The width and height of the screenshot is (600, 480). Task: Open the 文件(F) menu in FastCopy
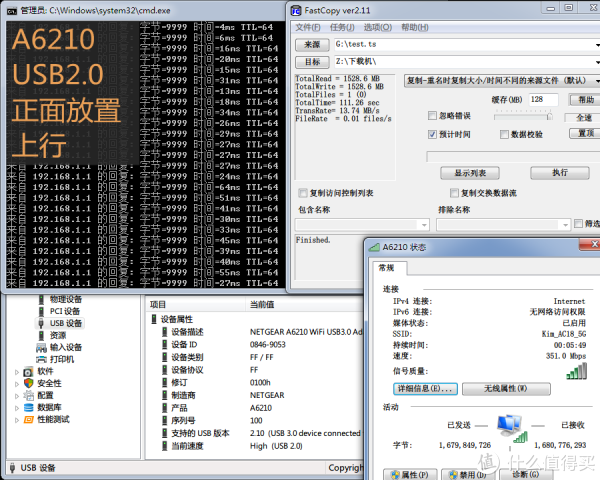[x=308, y=28]
